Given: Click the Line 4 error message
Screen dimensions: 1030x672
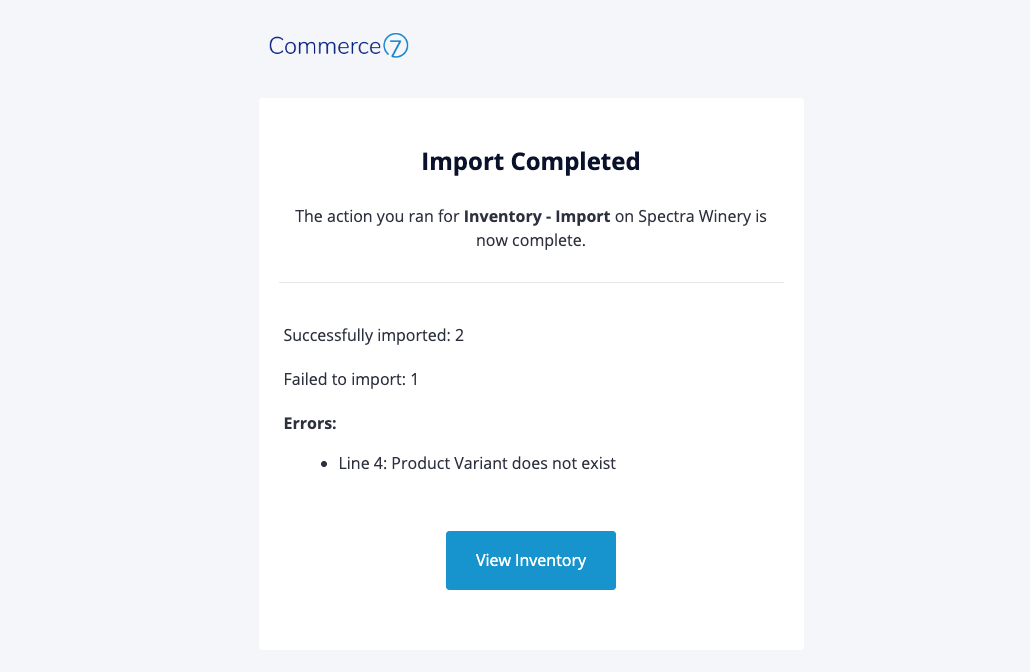Looking at the screenshot, I should point(477,463).
